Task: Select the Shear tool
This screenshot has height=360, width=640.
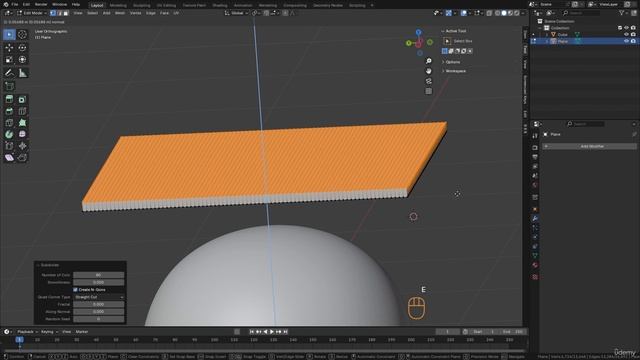Action: pyautogui.click(x=9, y=158)
